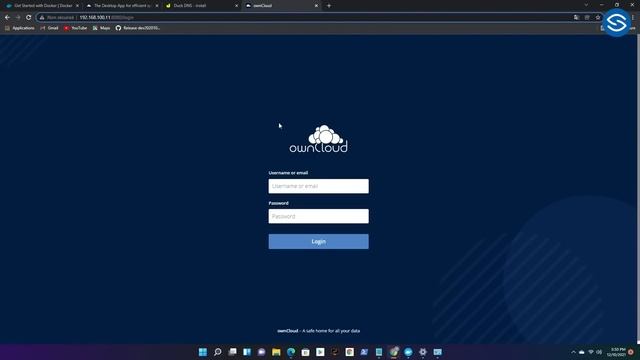Screen dimensions: 640x360
Task: Open the clock and date panel
Action: pyautogui.click(x=616, y=352)
